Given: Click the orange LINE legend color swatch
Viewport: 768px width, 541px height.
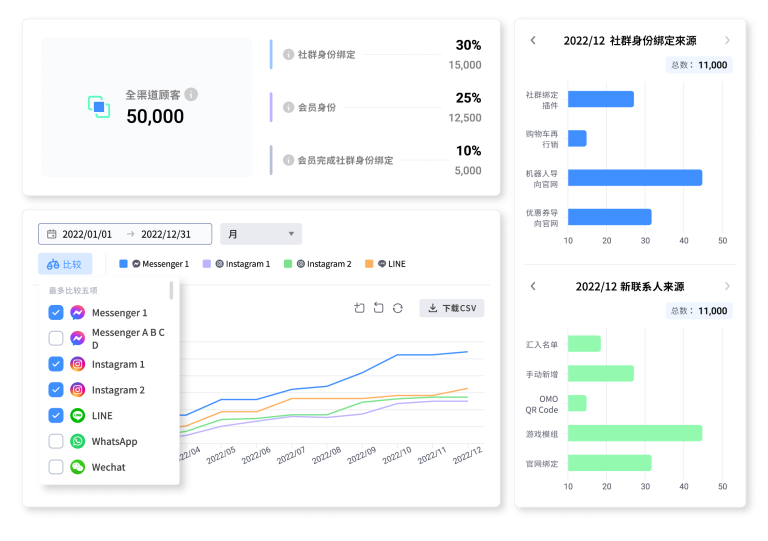Looking at the screenshot, I should (369, 264).
